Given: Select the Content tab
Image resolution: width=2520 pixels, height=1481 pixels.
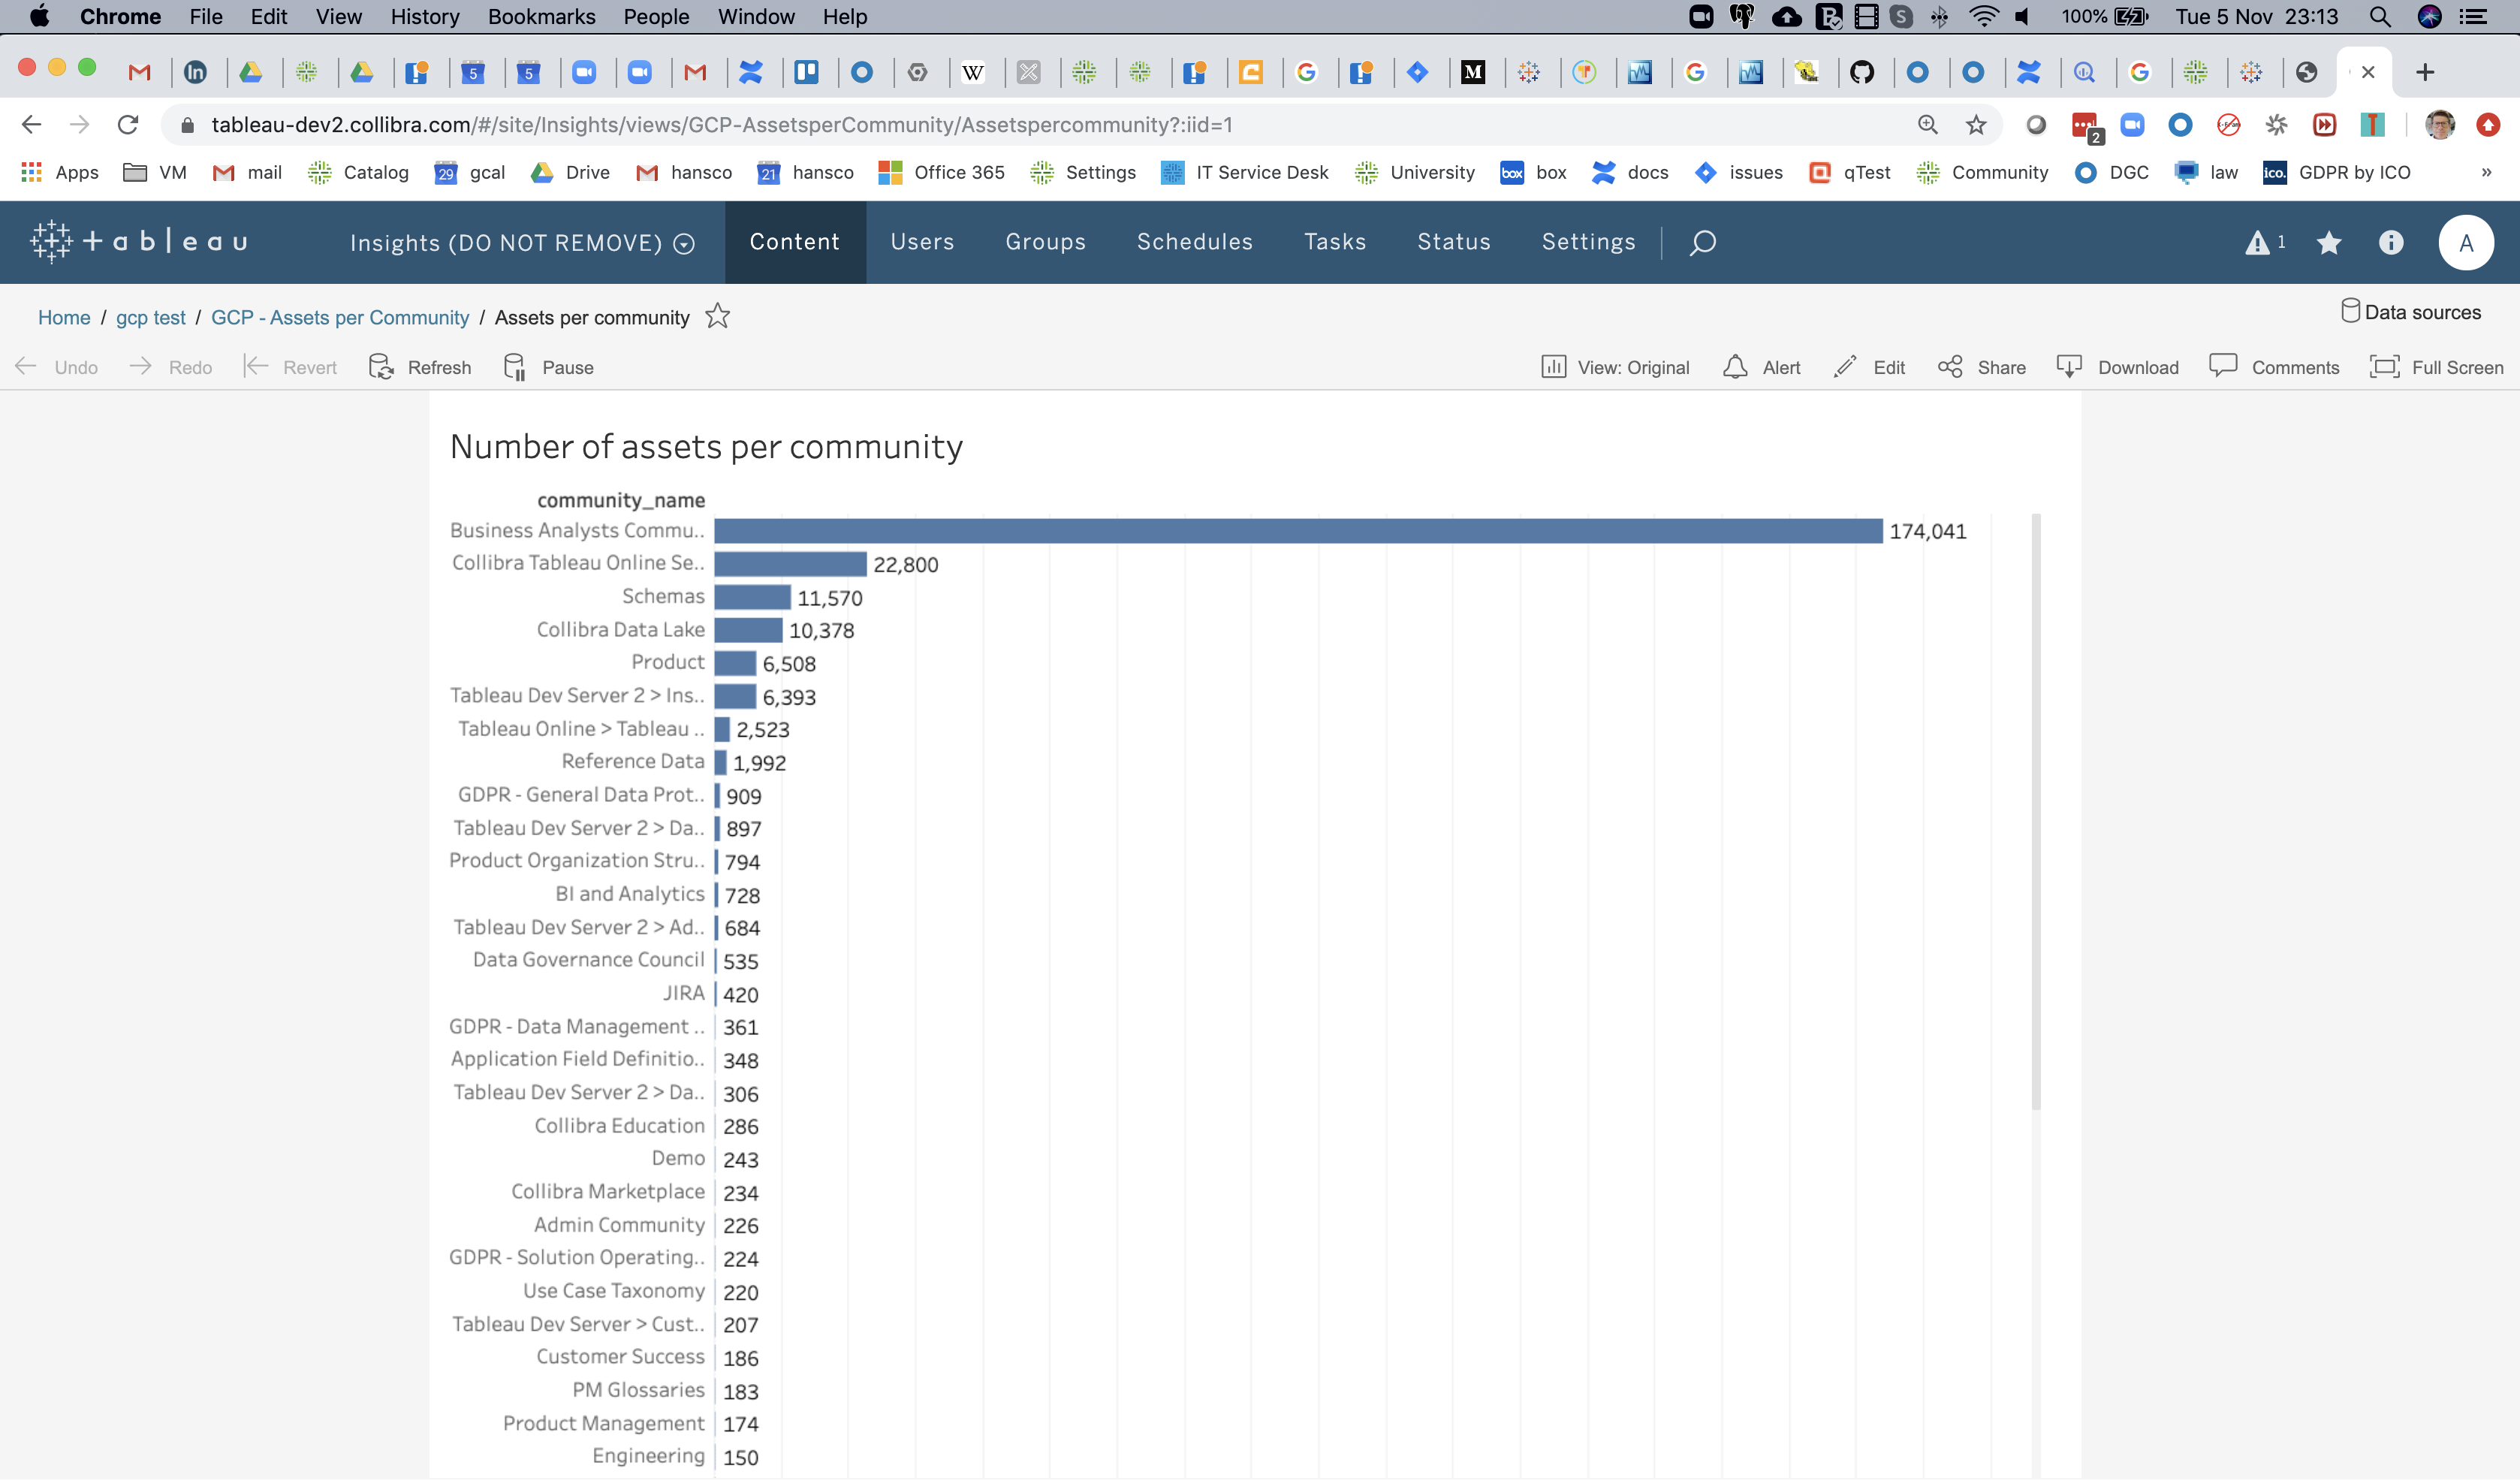Looking at the screenshot, I should [x=795, y=242].
